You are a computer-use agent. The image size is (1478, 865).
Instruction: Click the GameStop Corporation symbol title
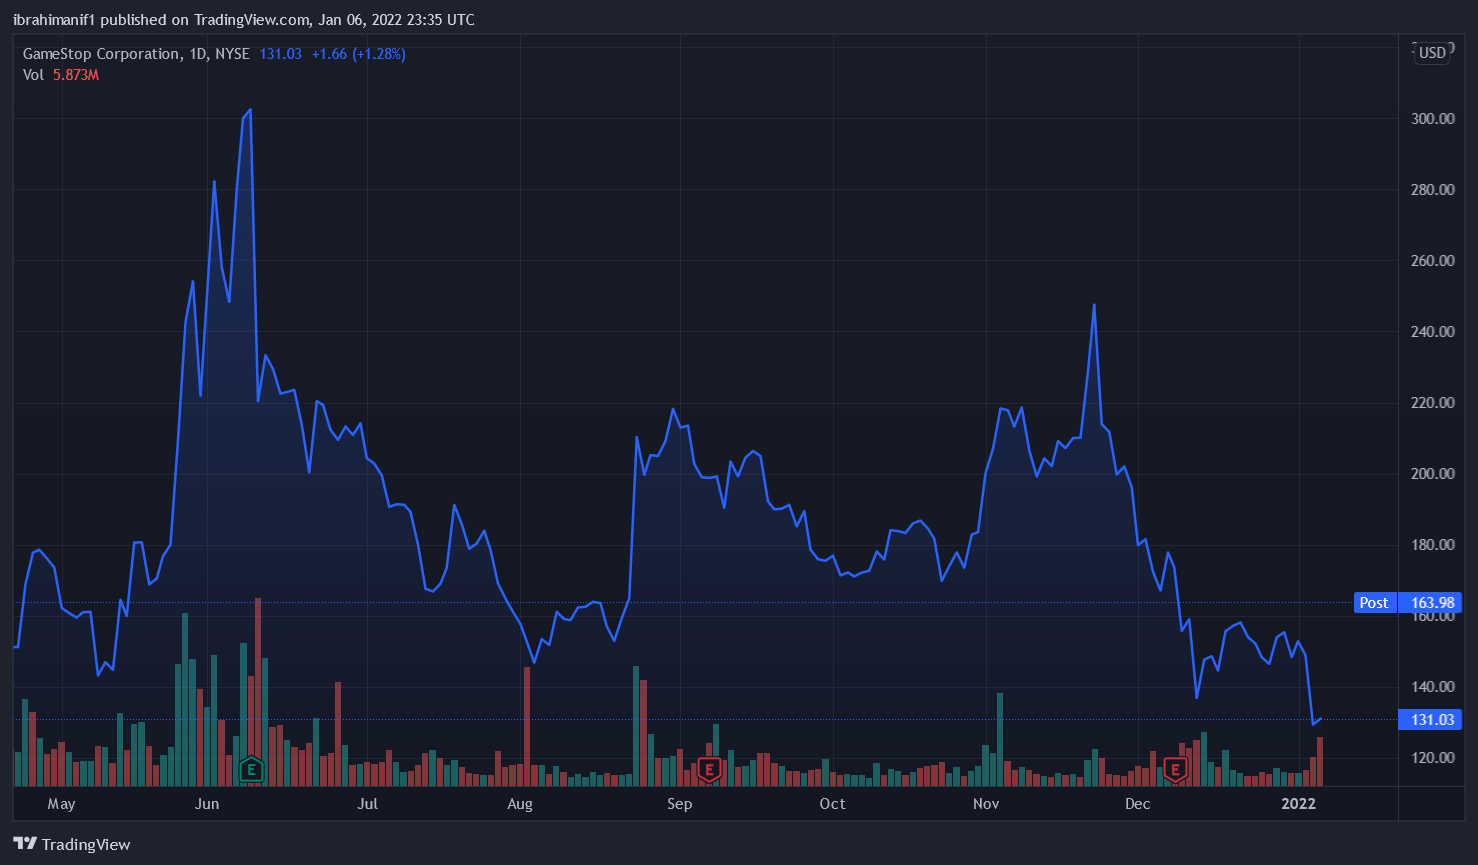(x=101, y=54)
